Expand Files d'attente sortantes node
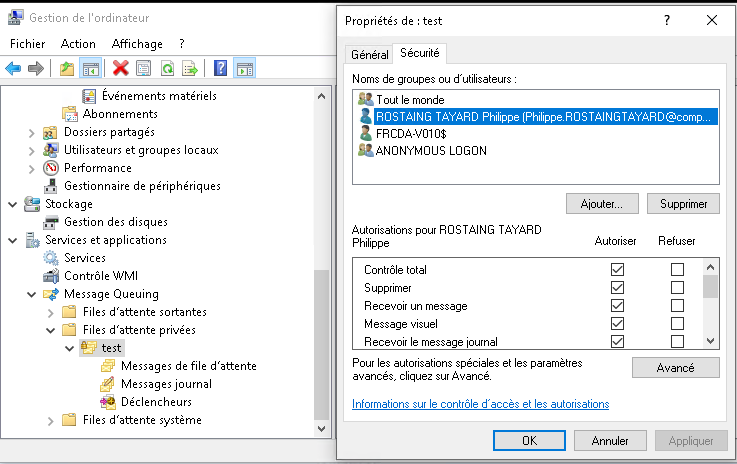This screenshot has width=737, height=464. (50, 312)
